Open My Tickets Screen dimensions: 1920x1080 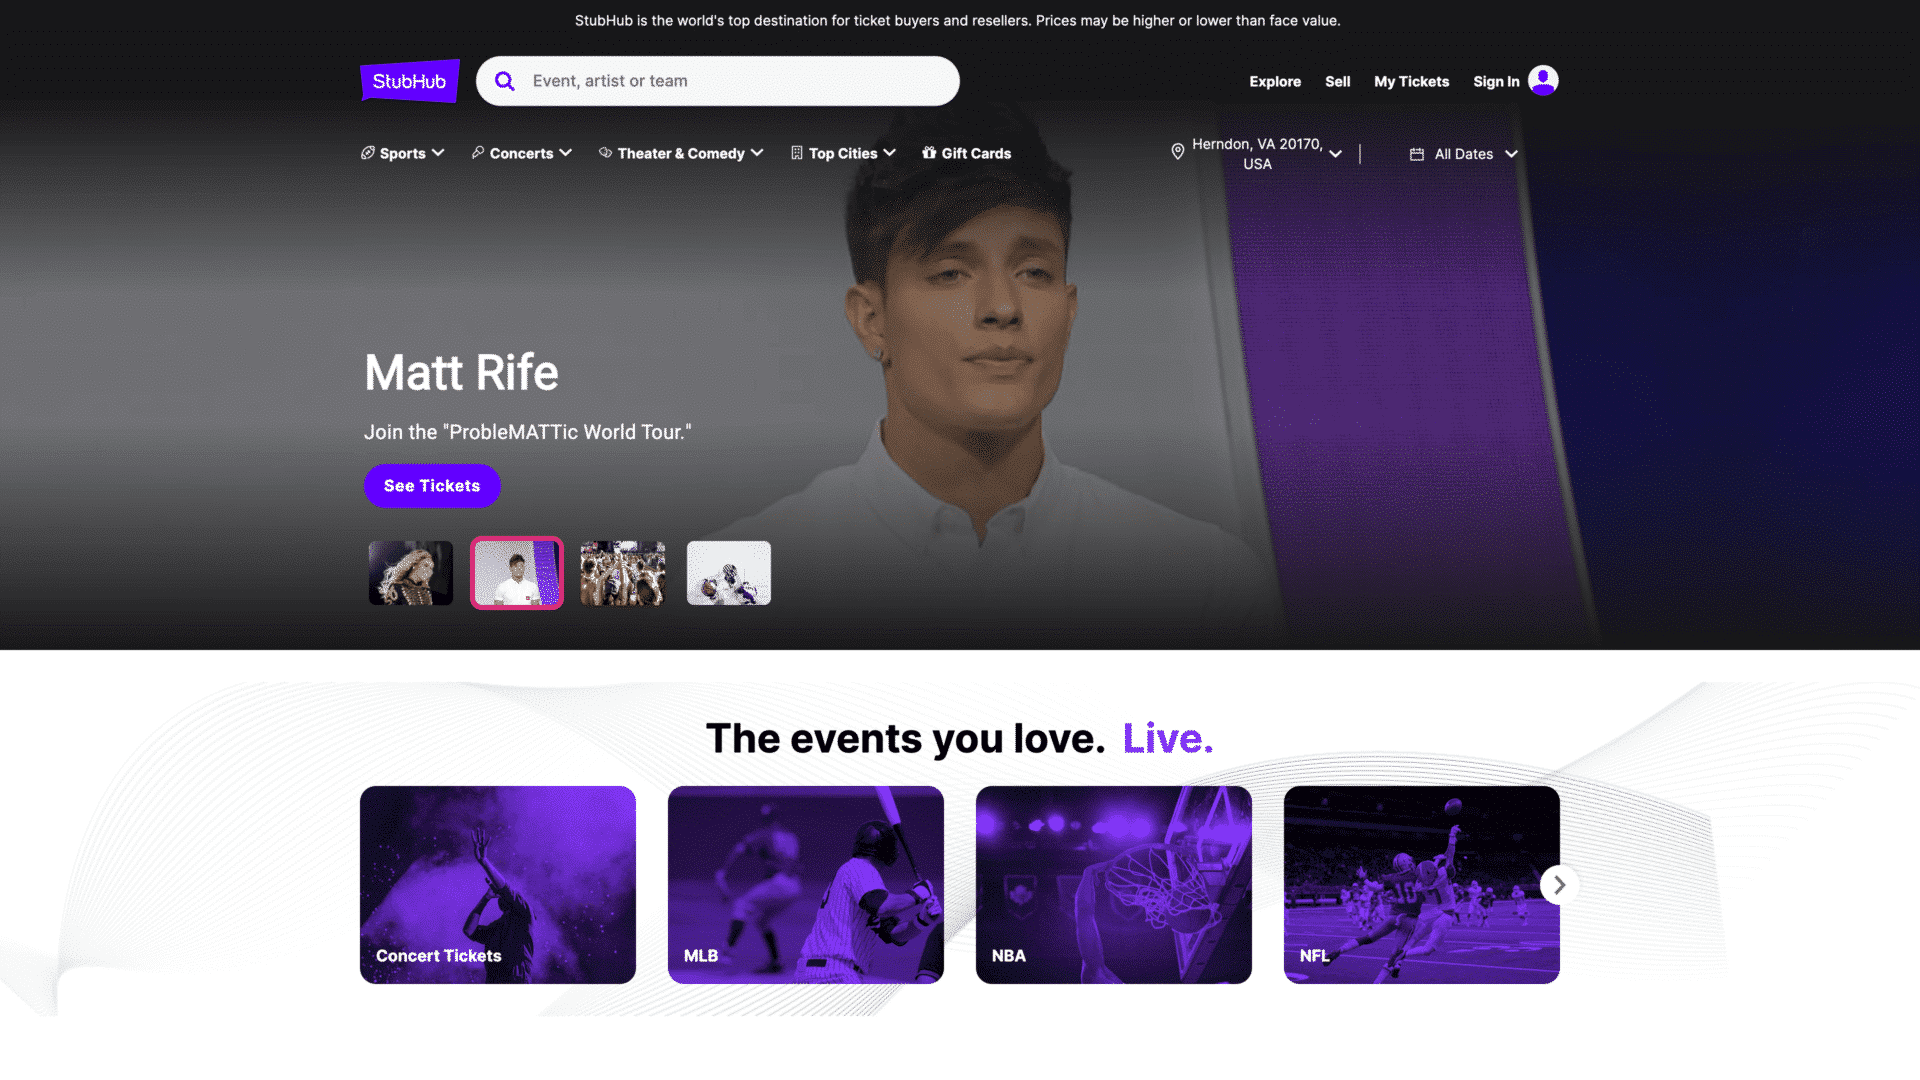pos(1411,82)
